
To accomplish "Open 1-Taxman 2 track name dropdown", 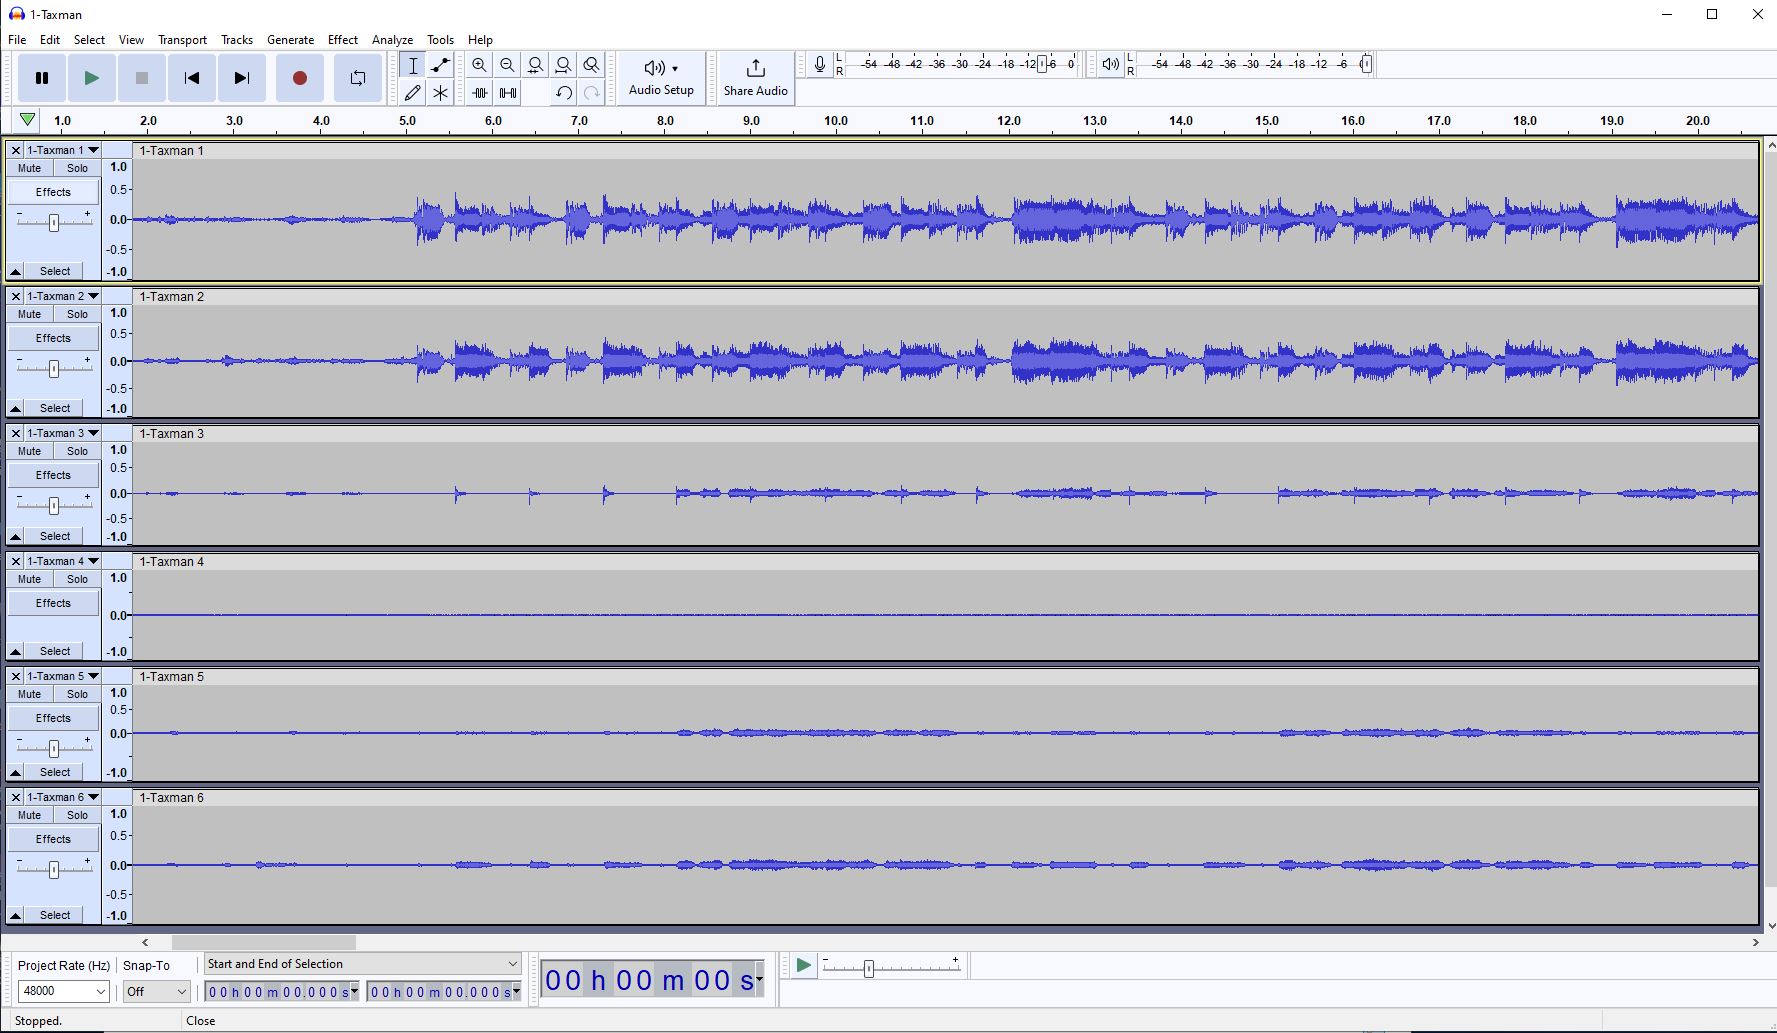I will point(63,296).
